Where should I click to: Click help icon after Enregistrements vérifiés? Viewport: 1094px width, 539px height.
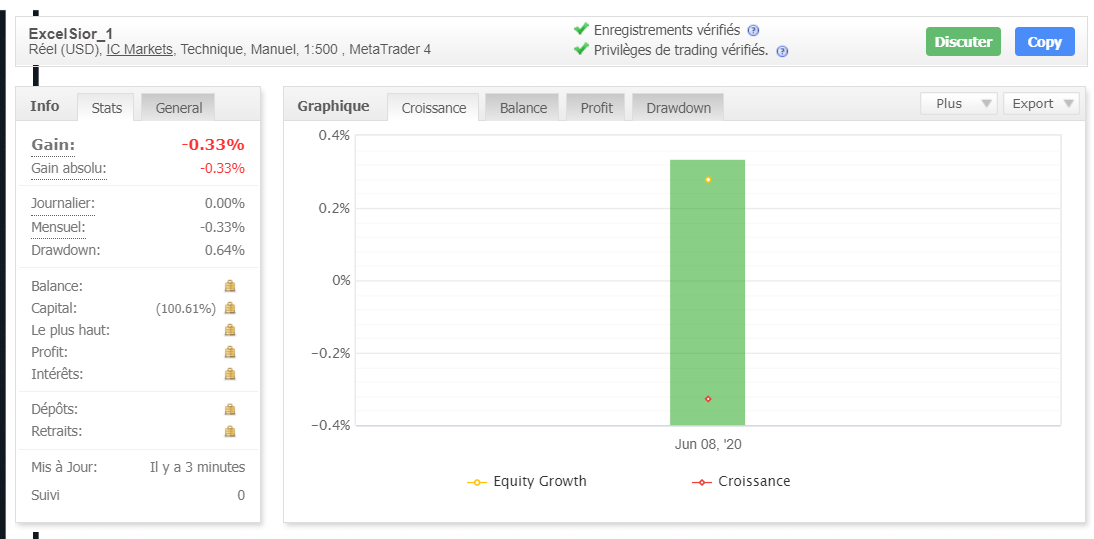click(753, 31)
